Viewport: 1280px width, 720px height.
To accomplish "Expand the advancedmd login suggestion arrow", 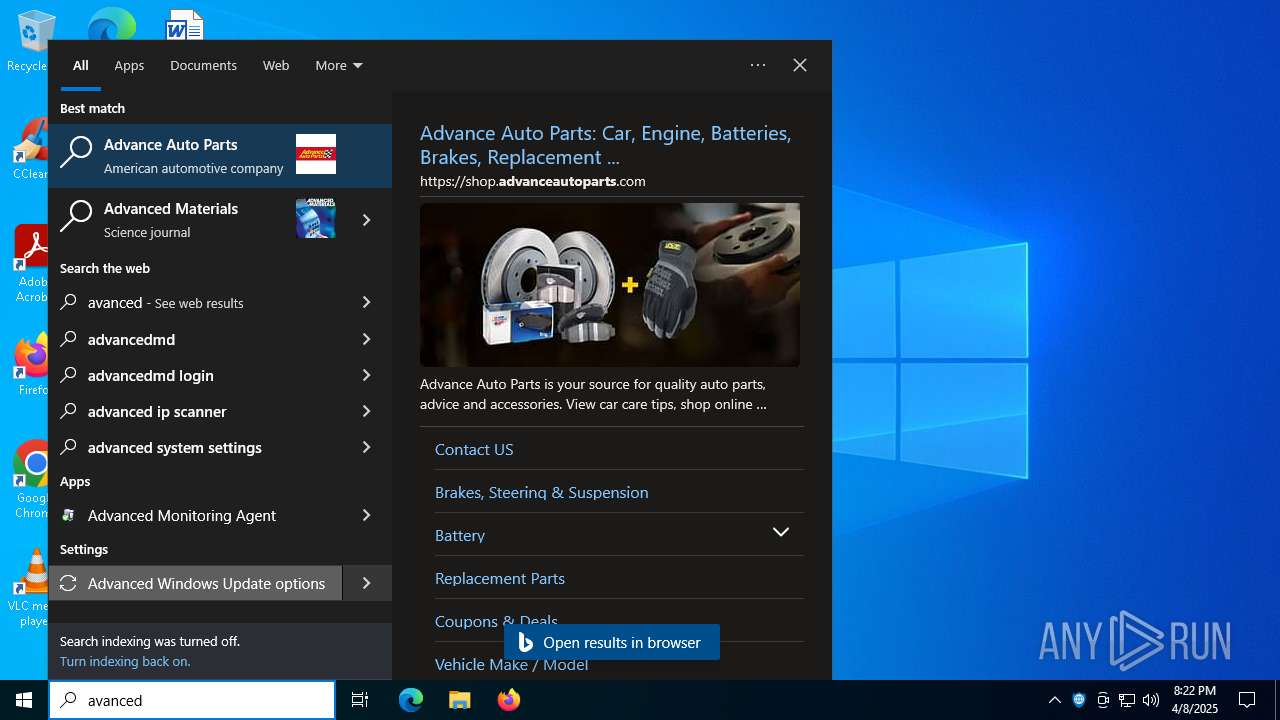I will coord(367,375).
